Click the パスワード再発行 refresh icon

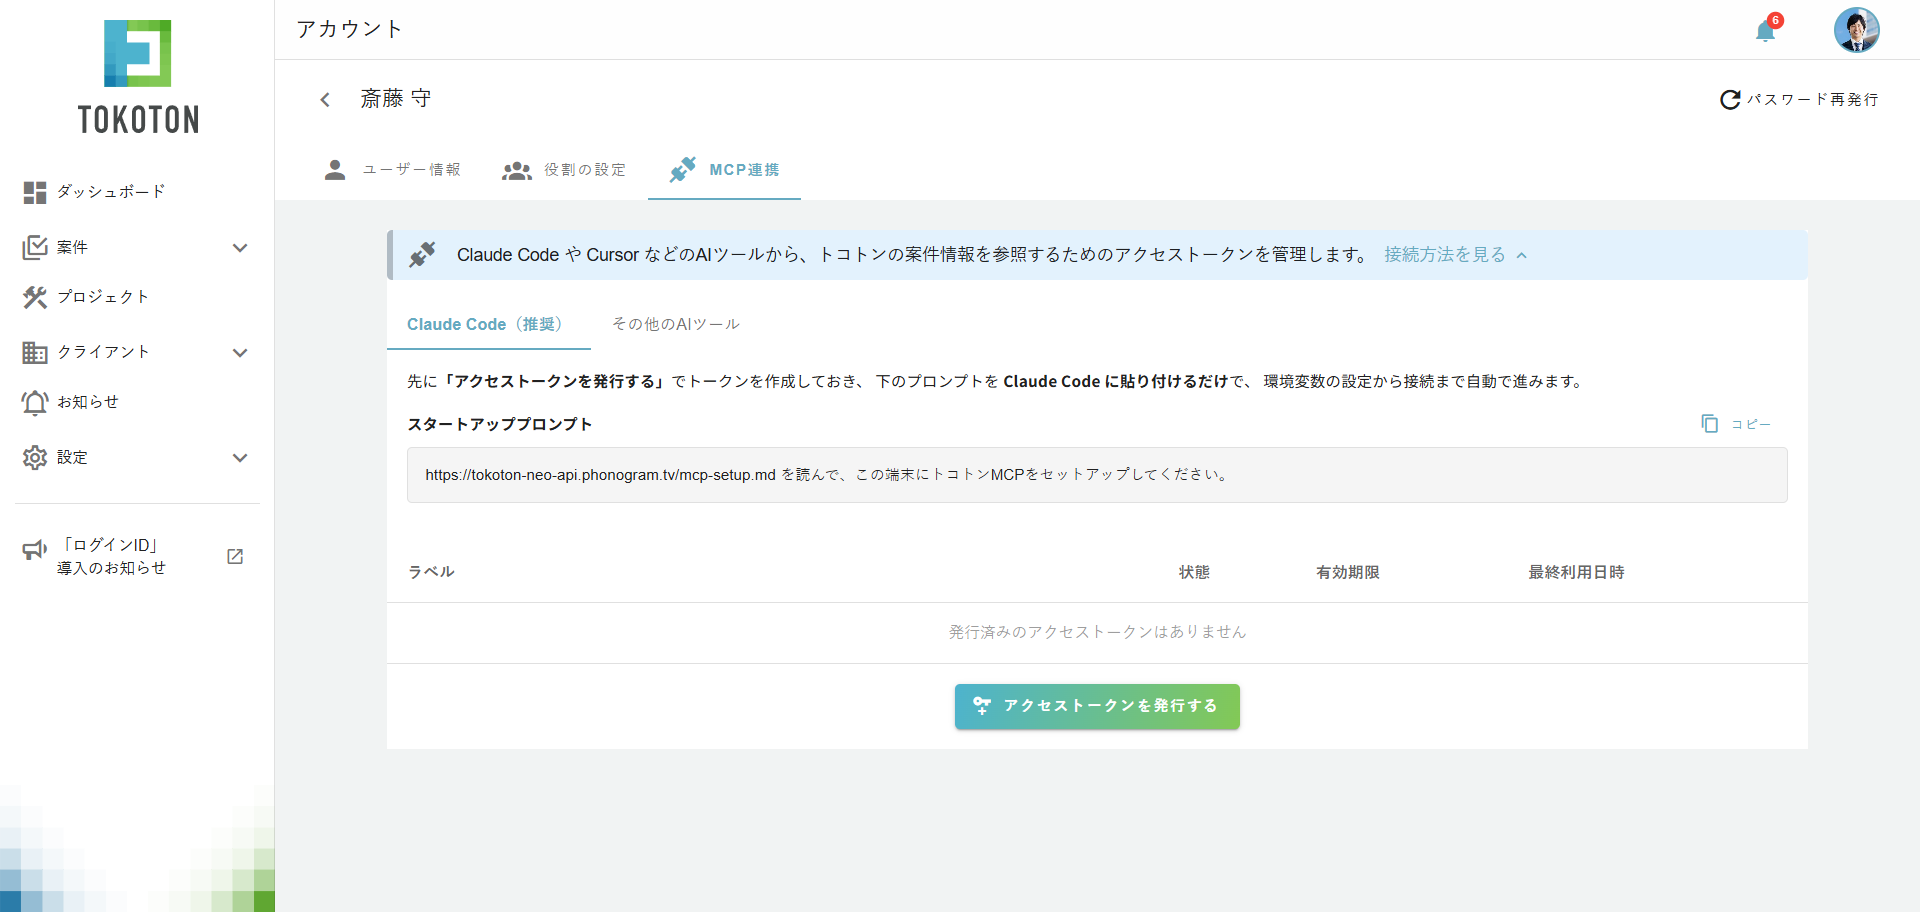(x=1730, y=99)
